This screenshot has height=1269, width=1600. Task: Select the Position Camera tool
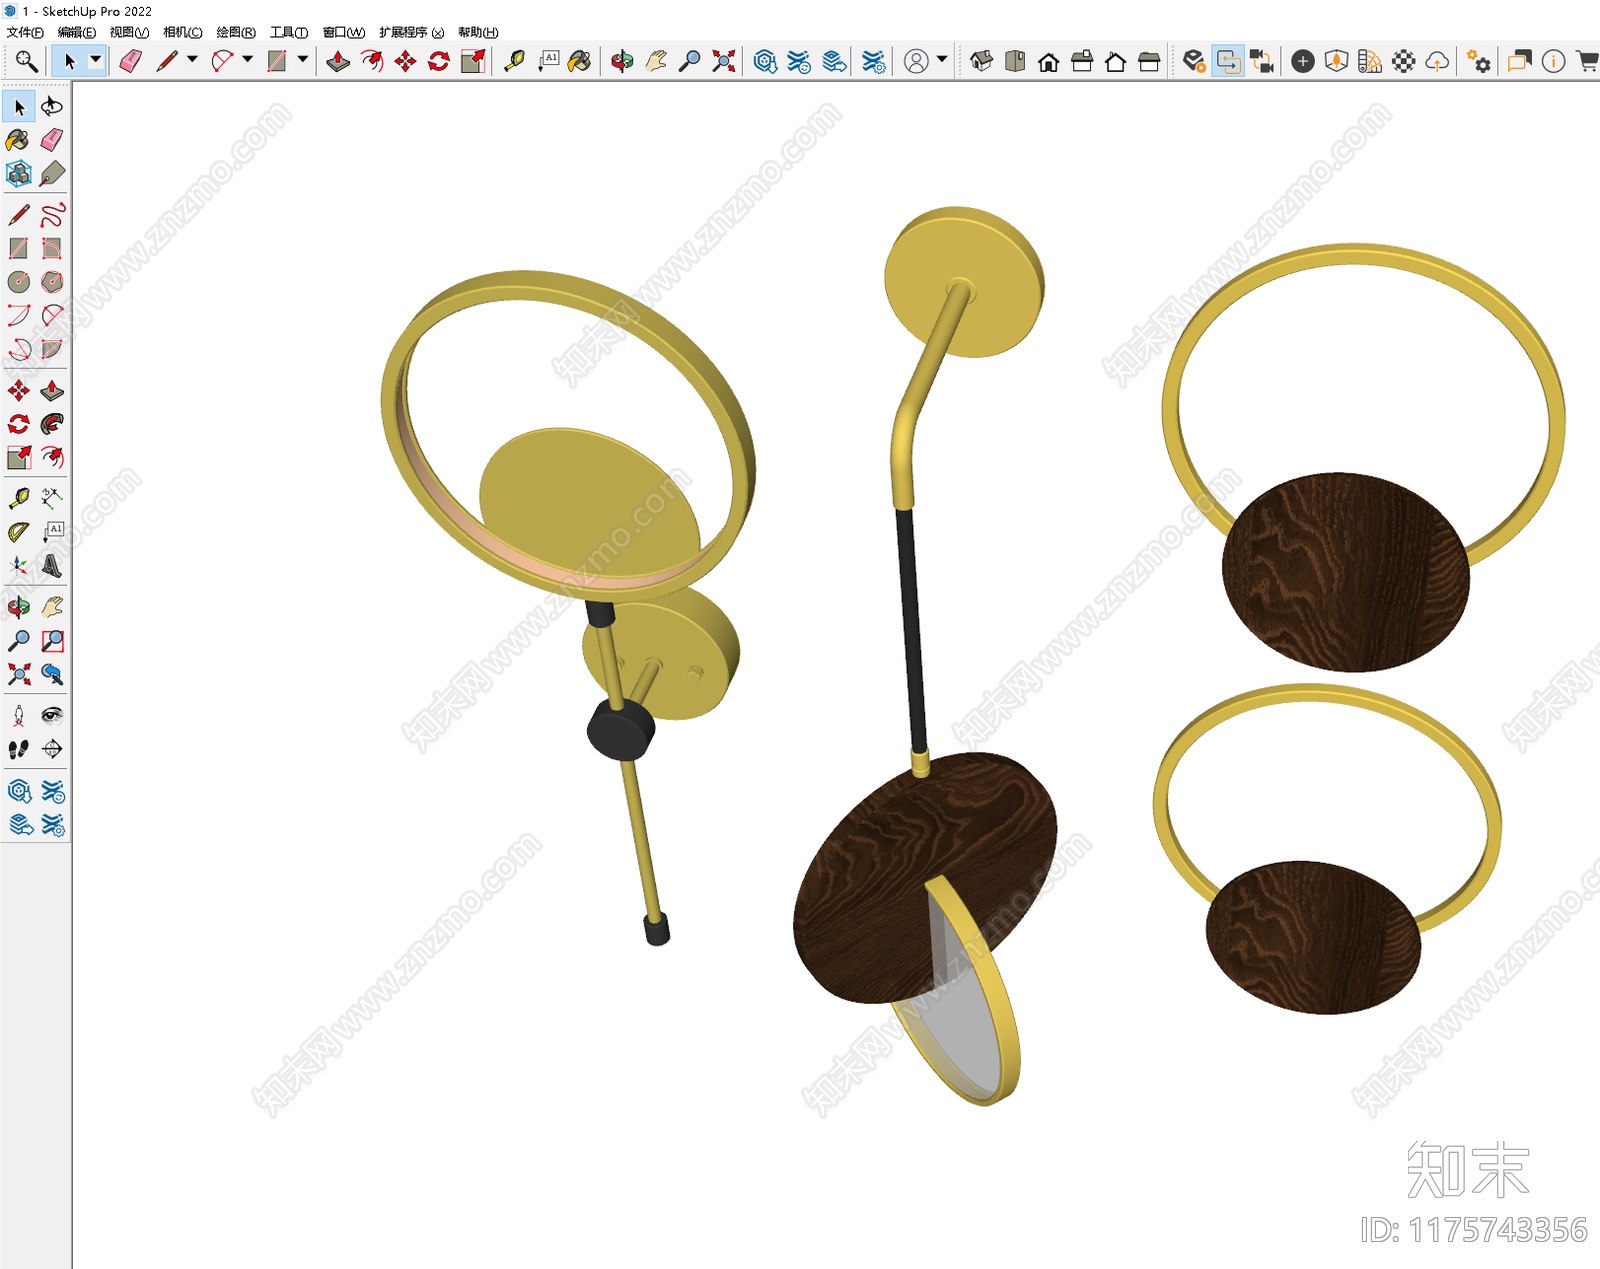(x=19, y=715)
